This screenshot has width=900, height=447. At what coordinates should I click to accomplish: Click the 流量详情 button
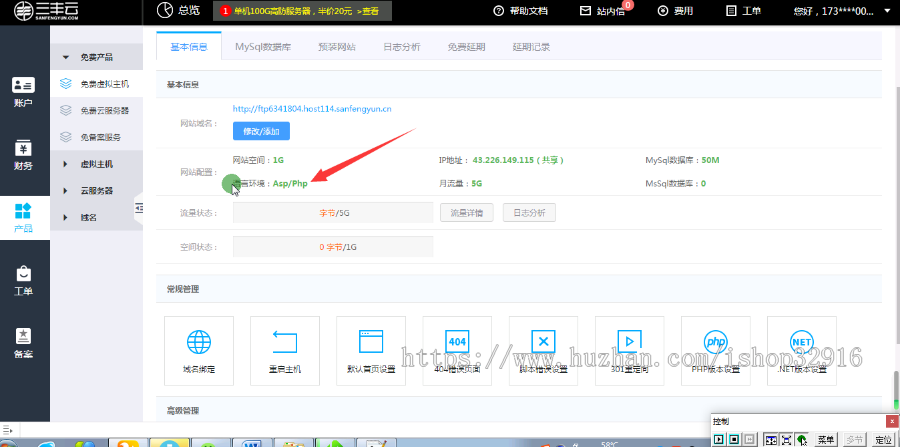coord(466,213)
